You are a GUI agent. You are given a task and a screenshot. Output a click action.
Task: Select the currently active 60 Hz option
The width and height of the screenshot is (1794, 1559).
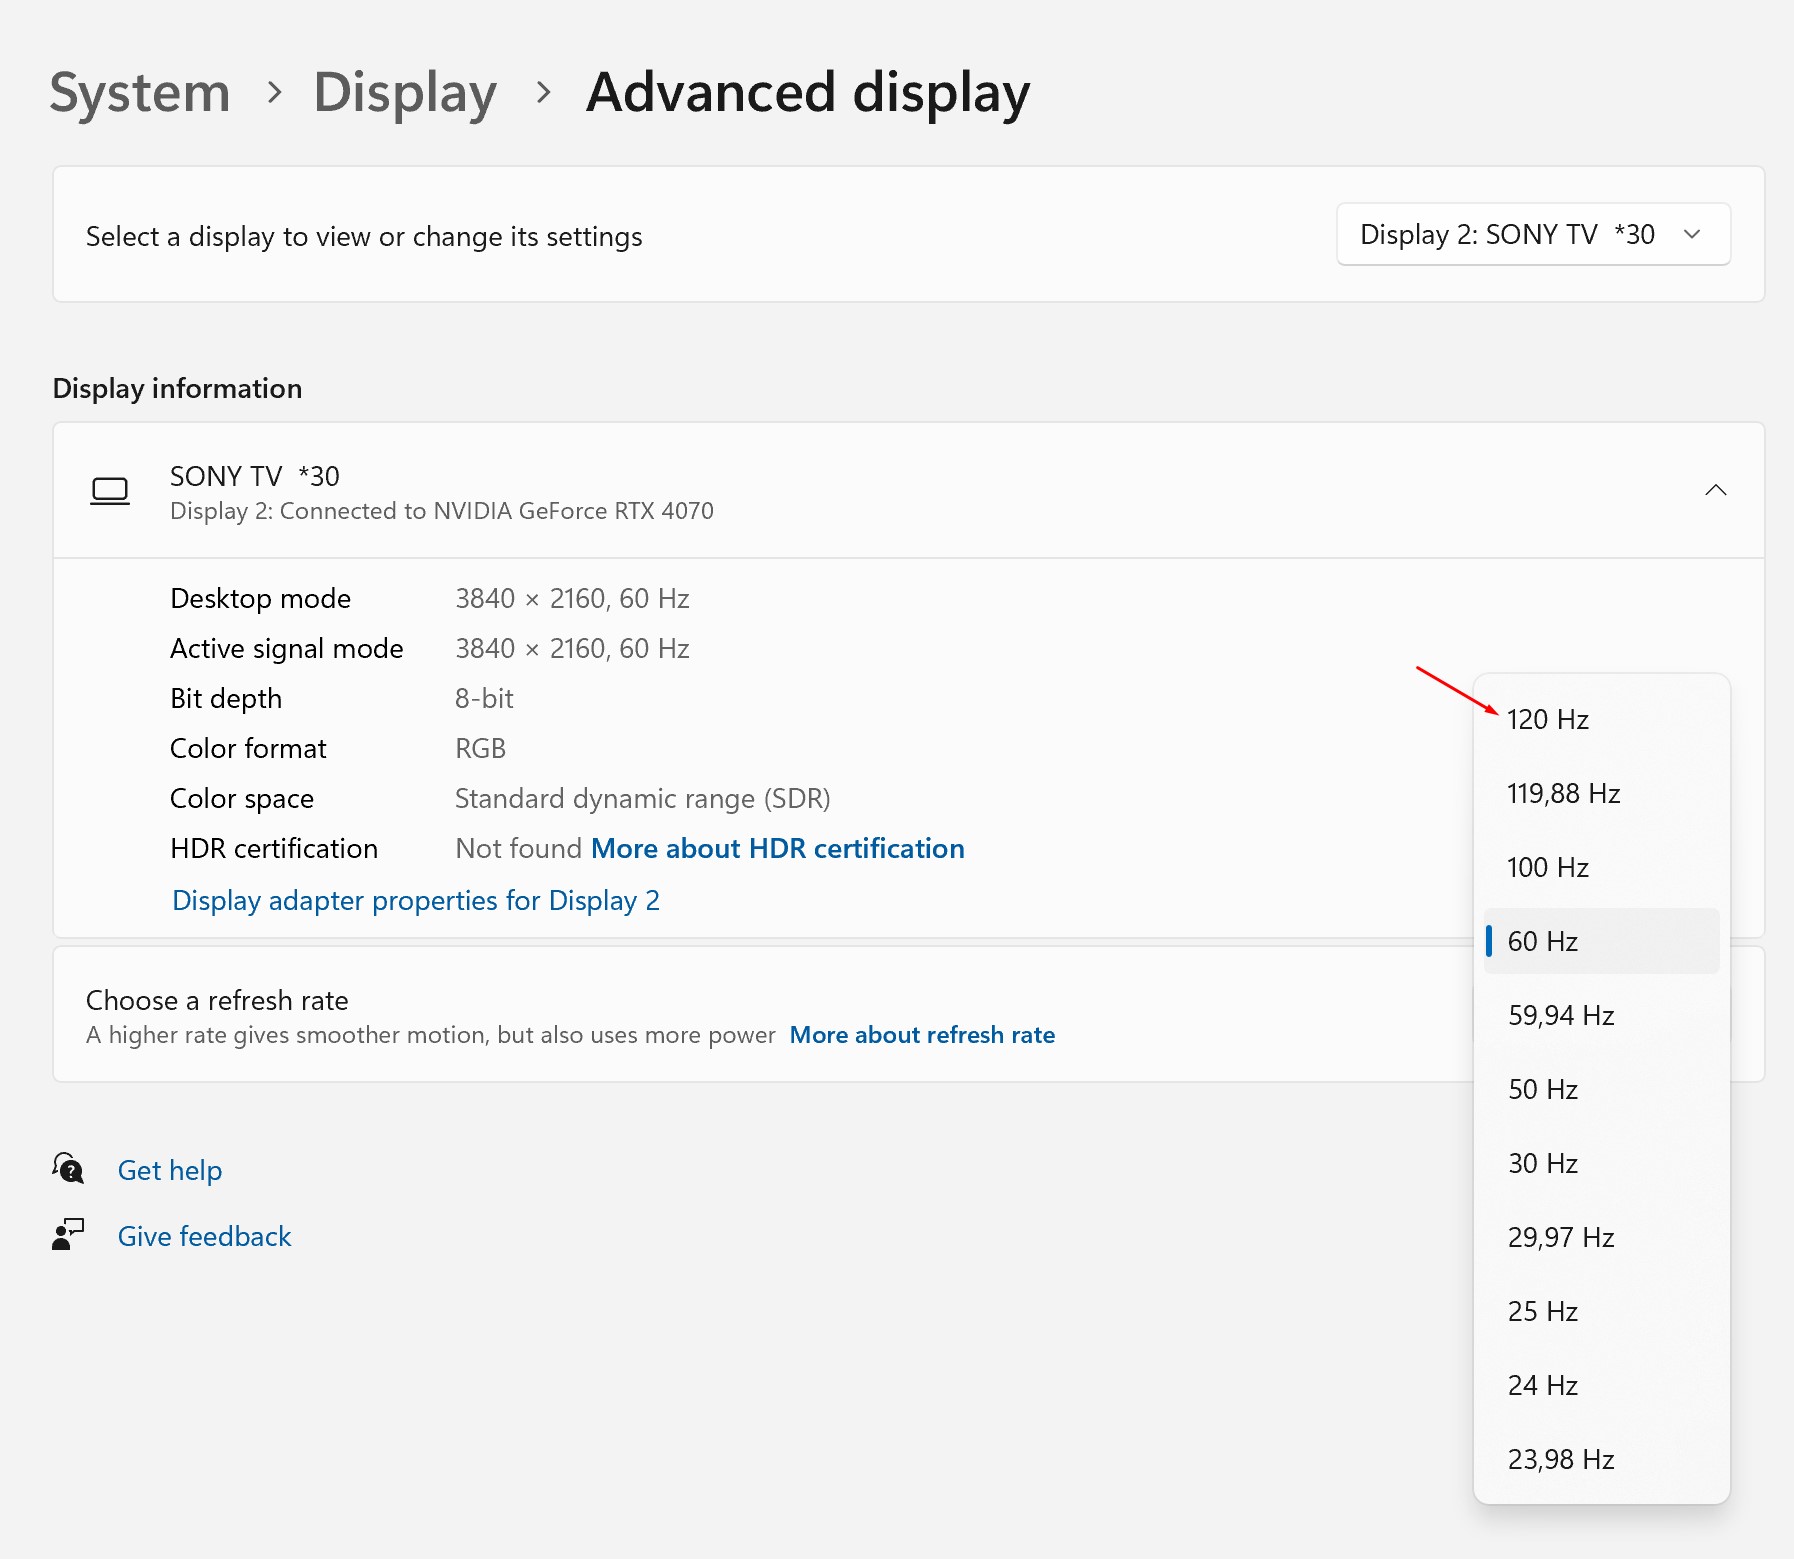(x=1601, y=941)
